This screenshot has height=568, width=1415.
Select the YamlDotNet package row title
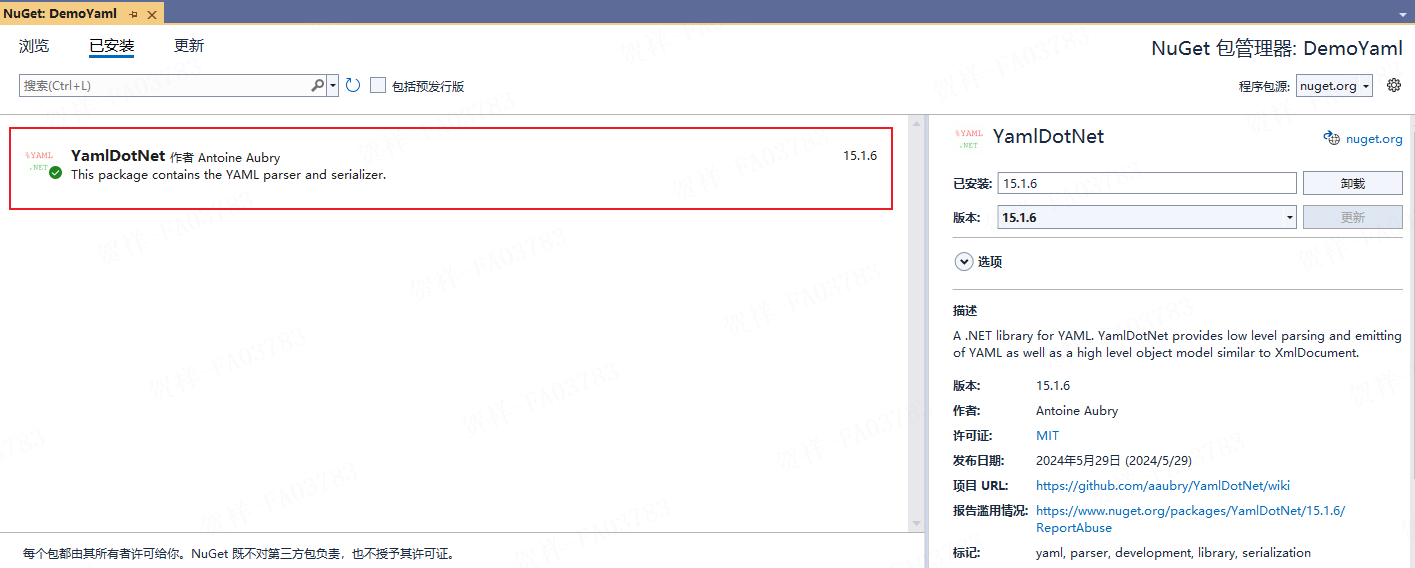[x=118, y=156]
